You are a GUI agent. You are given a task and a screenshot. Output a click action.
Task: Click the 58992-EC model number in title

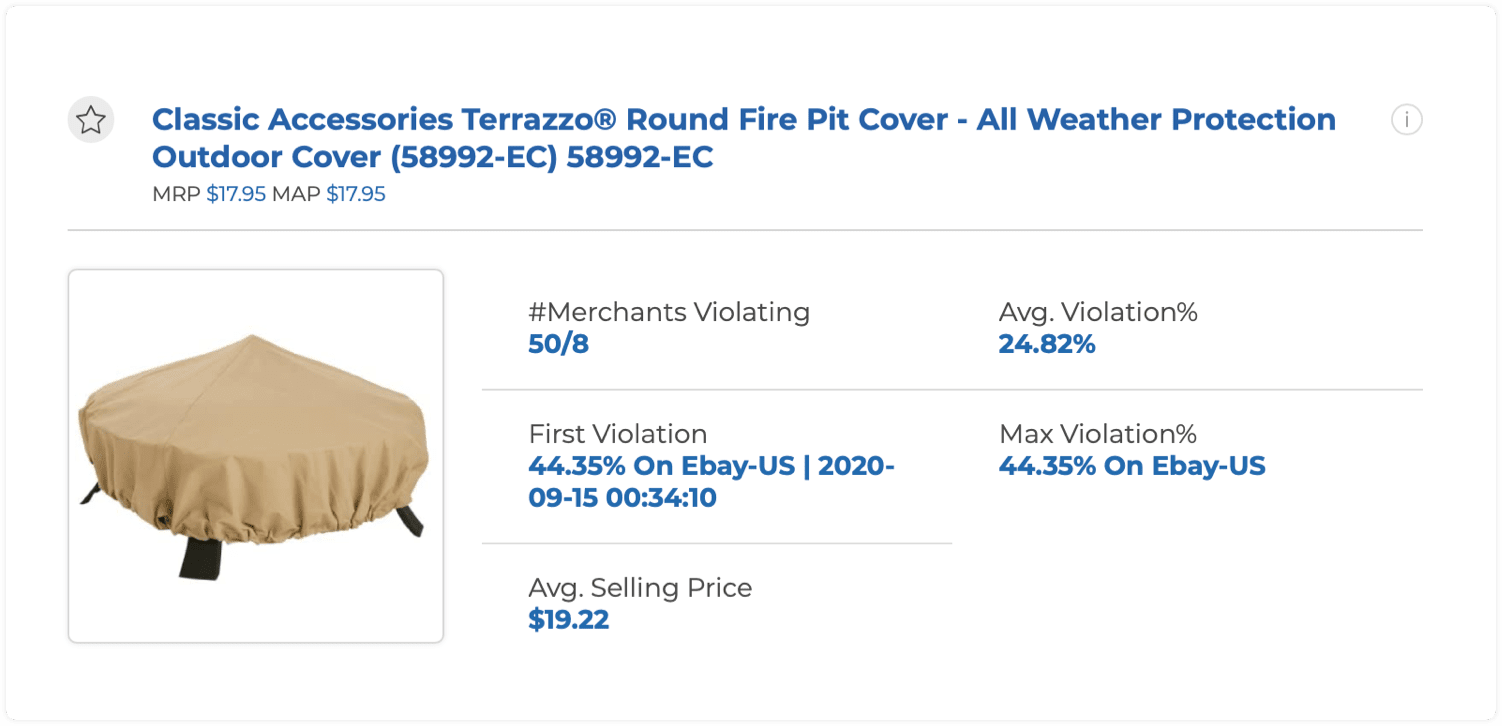[x=640, y=158]
